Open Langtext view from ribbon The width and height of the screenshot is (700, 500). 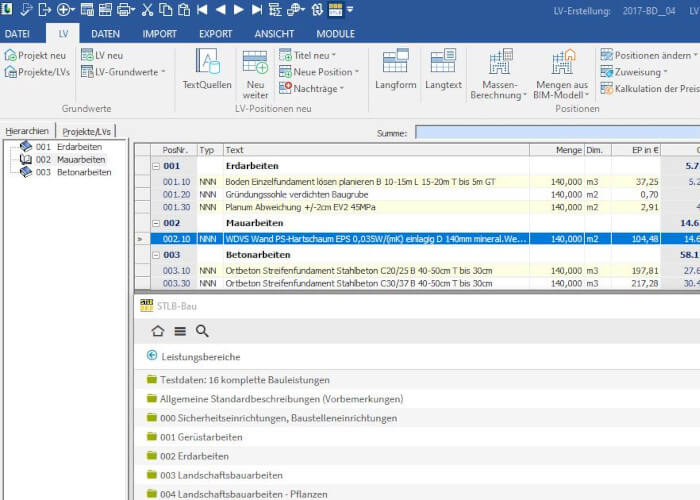(443, 68)
